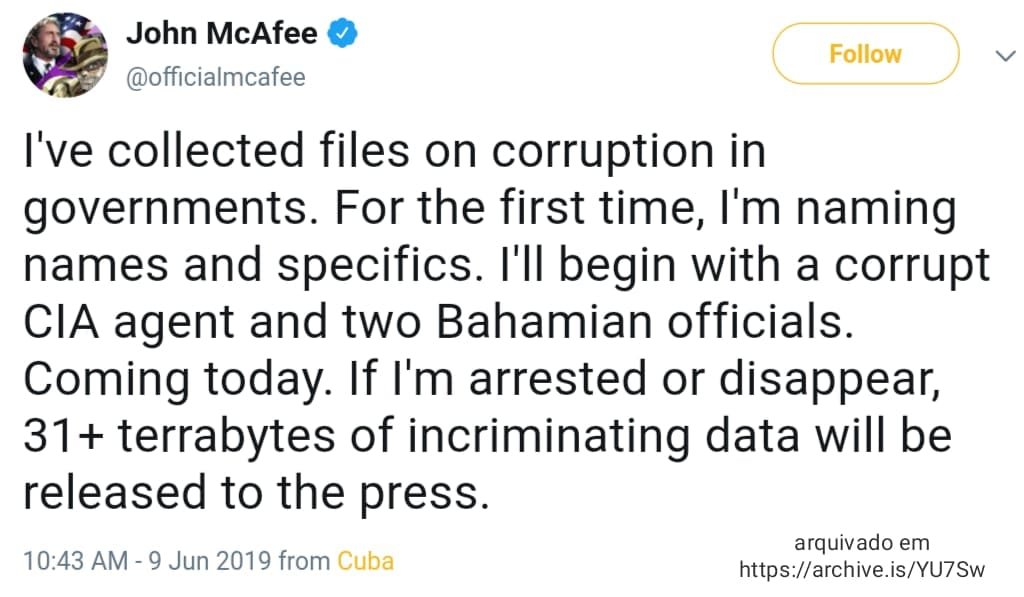Click the '31+' number in the tweet
The height and width of the screenshot is (597, 1024).
(63, 436)
